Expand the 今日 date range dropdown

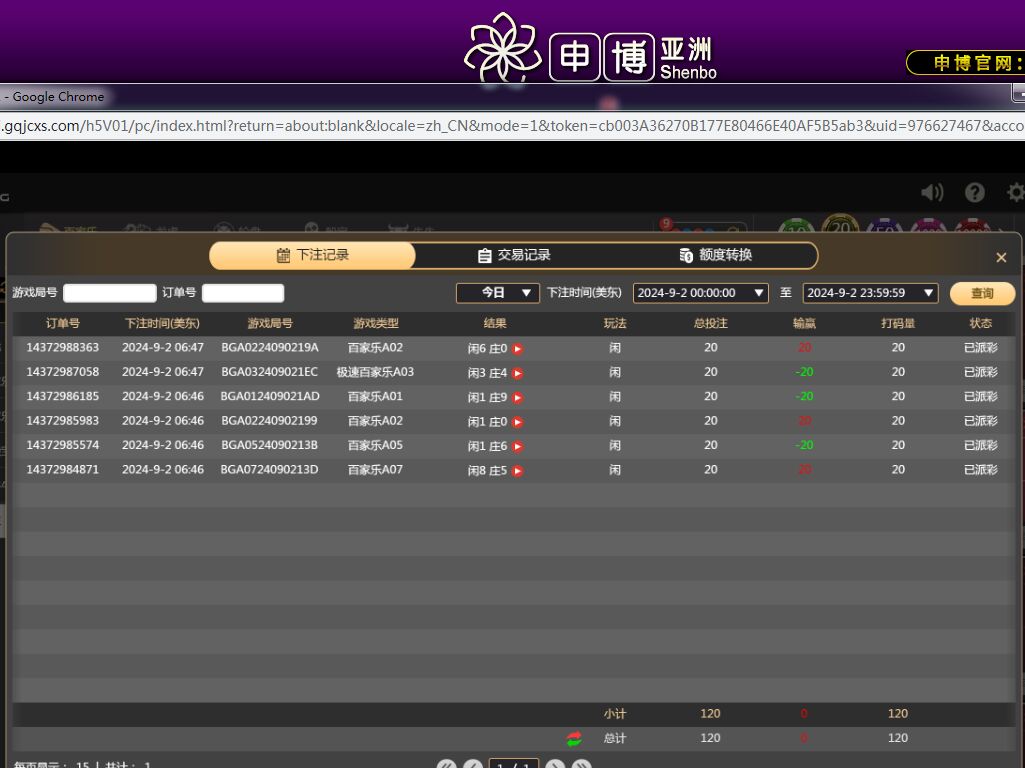(497, 293)
